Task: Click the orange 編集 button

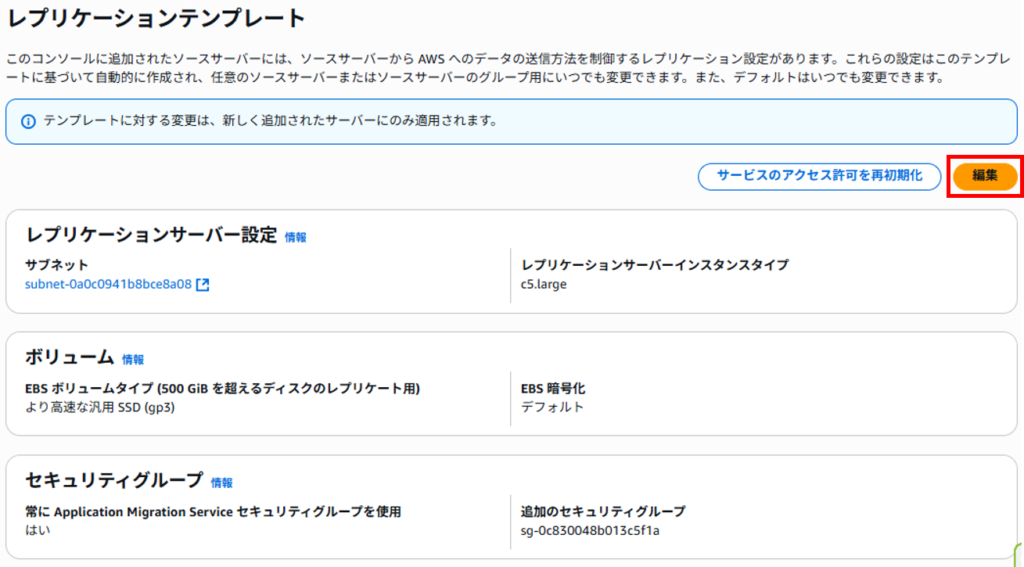Action: (984, 176)
